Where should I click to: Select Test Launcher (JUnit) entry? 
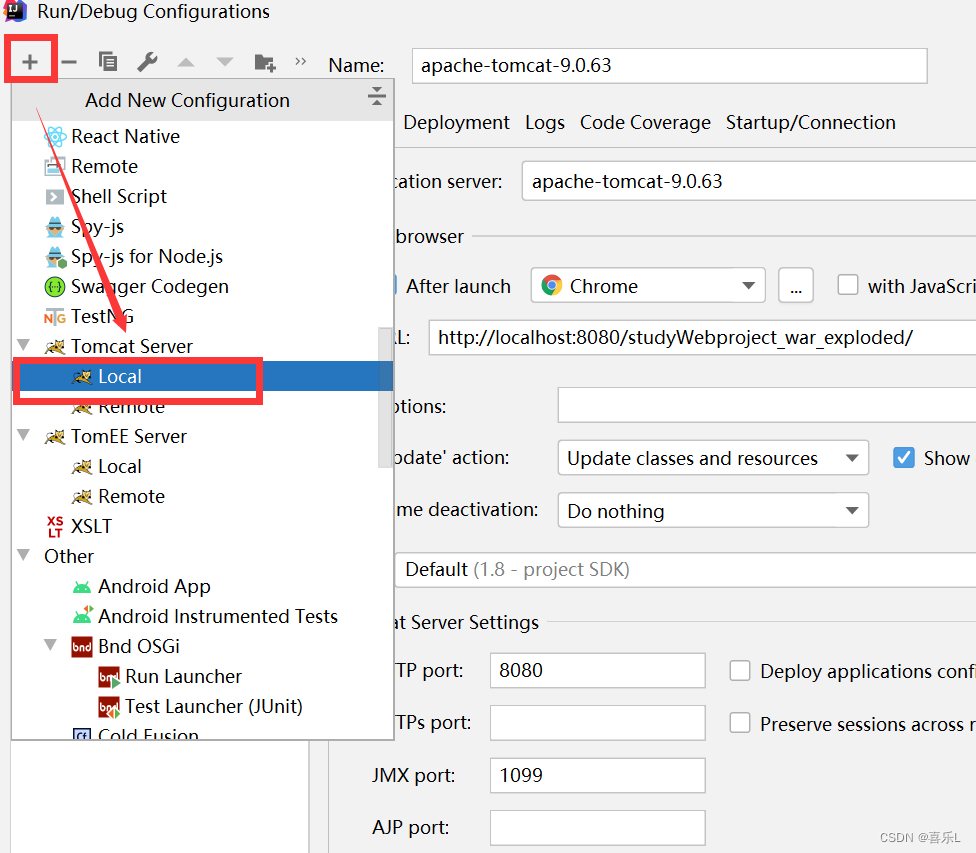pyautogui.click(x=200, y=706)
